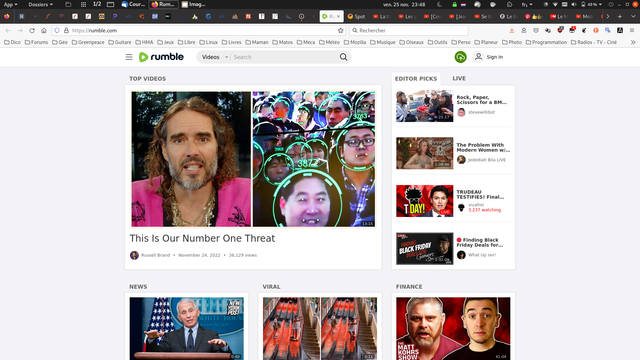Click the green upload video icon
This screenshot has width=640, height=360.
pos(460,57)
